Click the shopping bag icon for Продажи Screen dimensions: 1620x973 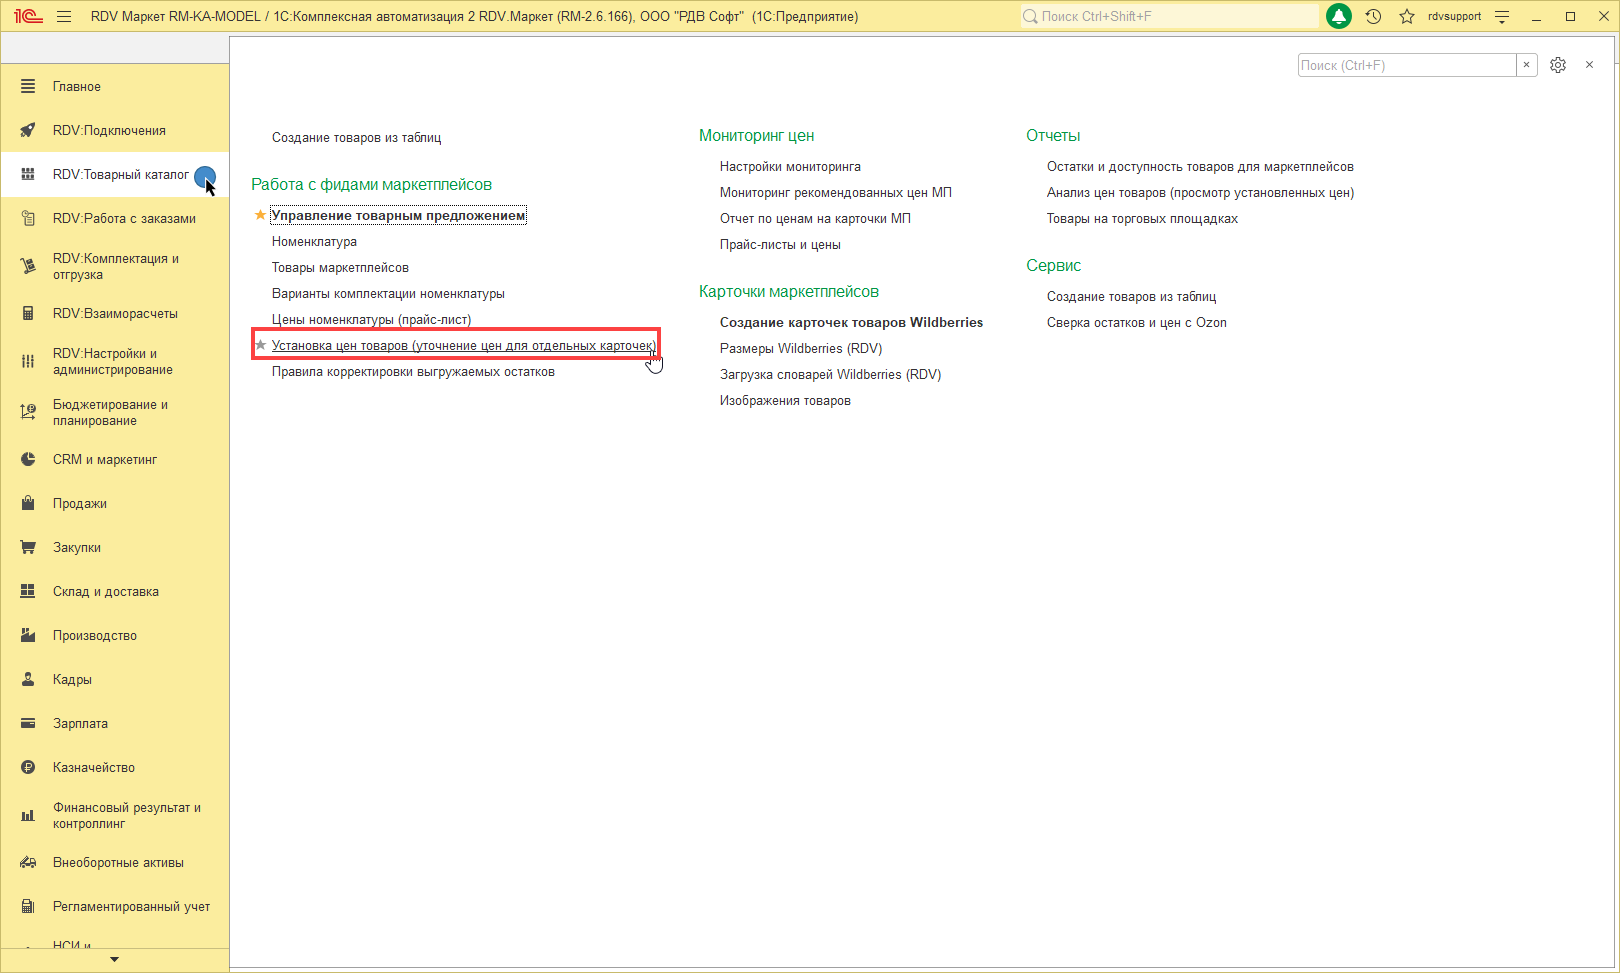(x=28, y=503)
